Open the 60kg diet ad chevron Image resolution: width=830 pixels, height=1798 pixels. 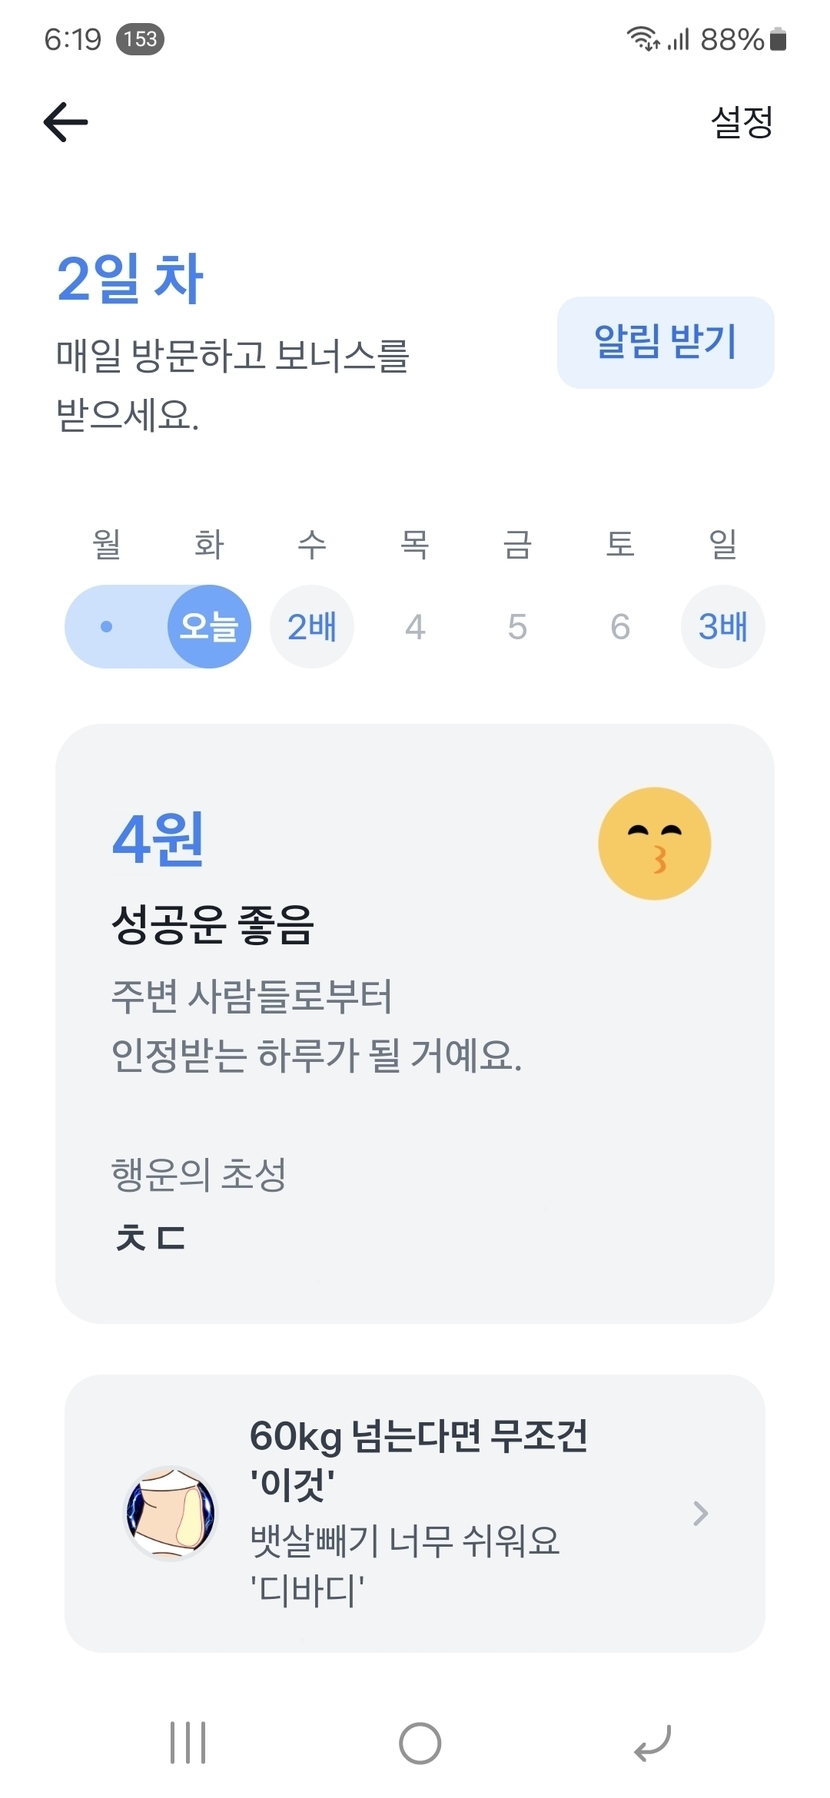point(700,1513)
